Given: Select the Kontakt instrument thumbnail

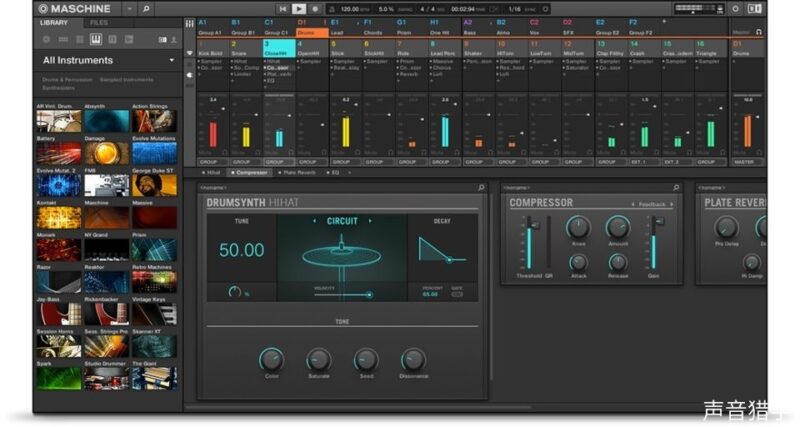Looking at the screenshot, I should [x=59, y=217].
